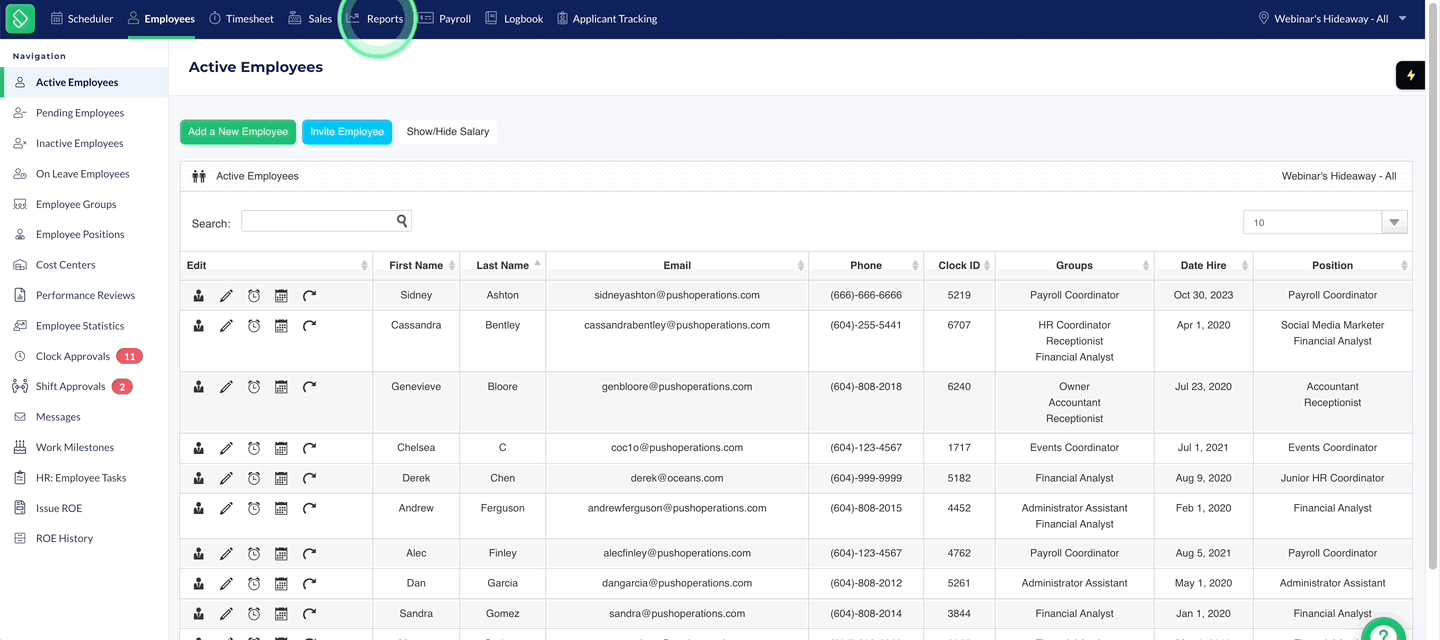1440x640 pixels.
Task: Open Employee Groups in the sidebar
Action: (76, 204)
